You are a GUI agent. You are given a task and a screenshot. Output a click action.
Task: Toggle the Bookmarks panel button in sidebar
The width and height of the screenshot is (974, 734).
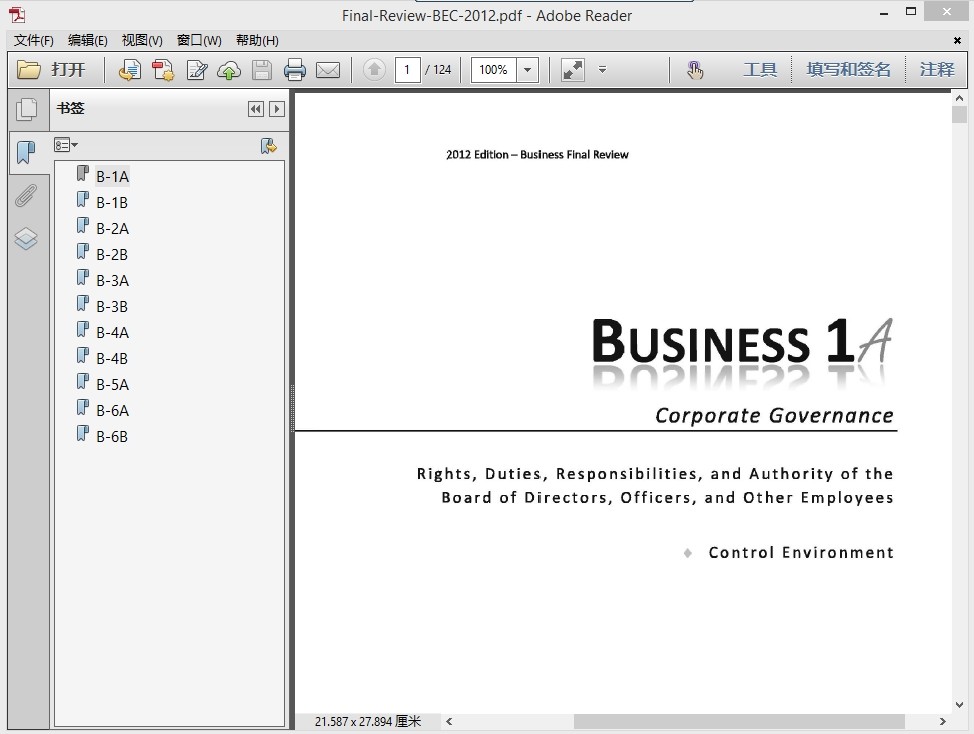[26, 153]
